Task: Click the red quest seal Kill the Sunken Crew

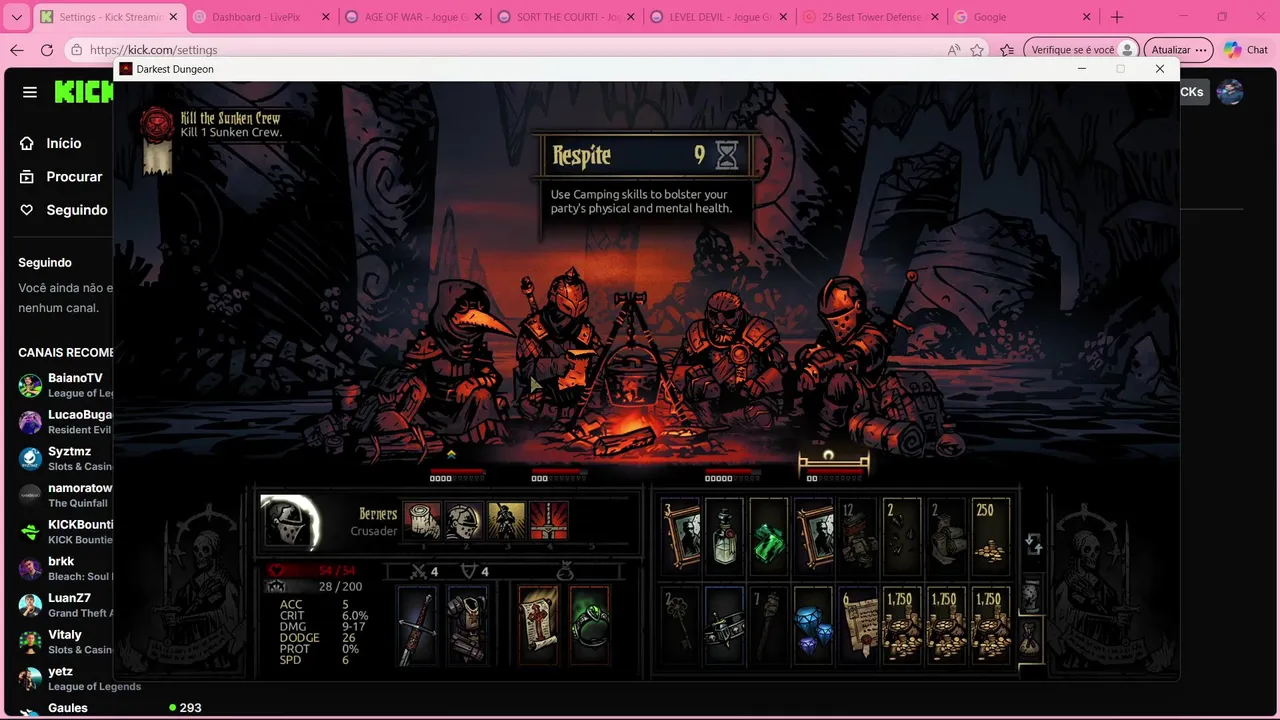Action: (x=157, y=124)
